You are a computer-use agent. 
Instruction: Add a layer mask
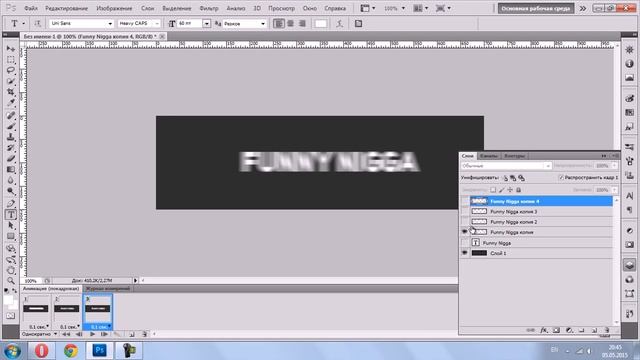click(556, 330)
